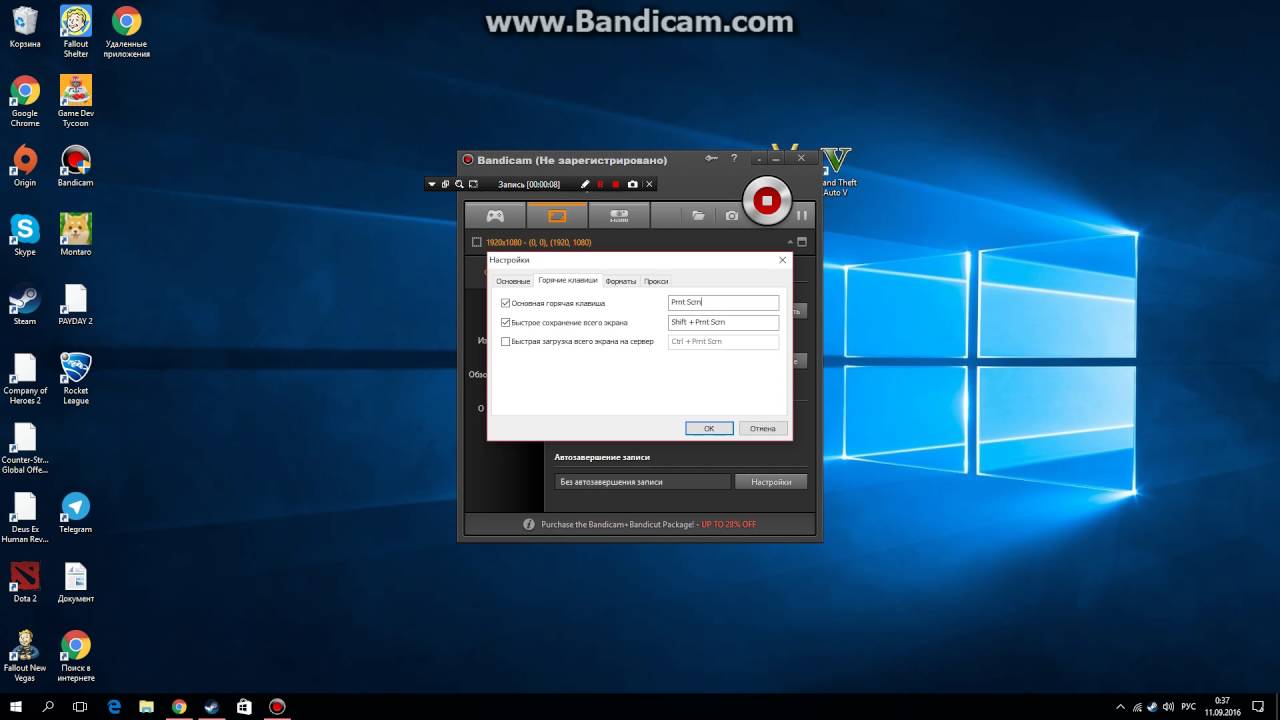This screenshot has width=1280, height=720.
Task: Select Удаленные приложения Chrome desktop icon
Action: (x=126, y=30)
